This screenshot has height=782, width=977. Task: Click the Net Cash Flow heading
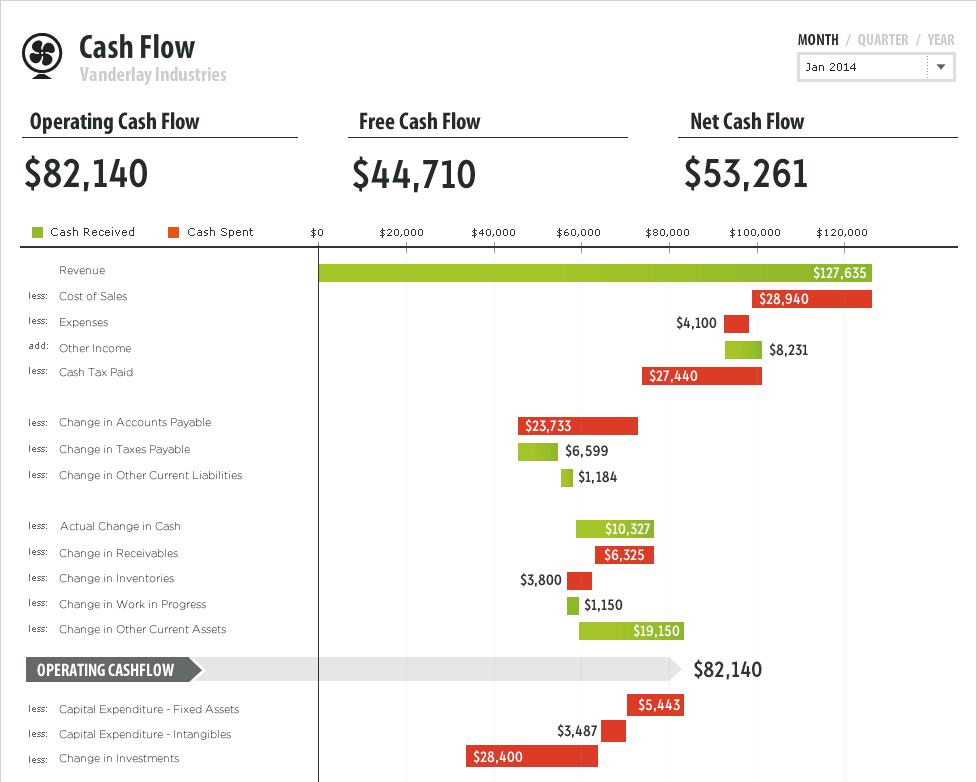746,121
